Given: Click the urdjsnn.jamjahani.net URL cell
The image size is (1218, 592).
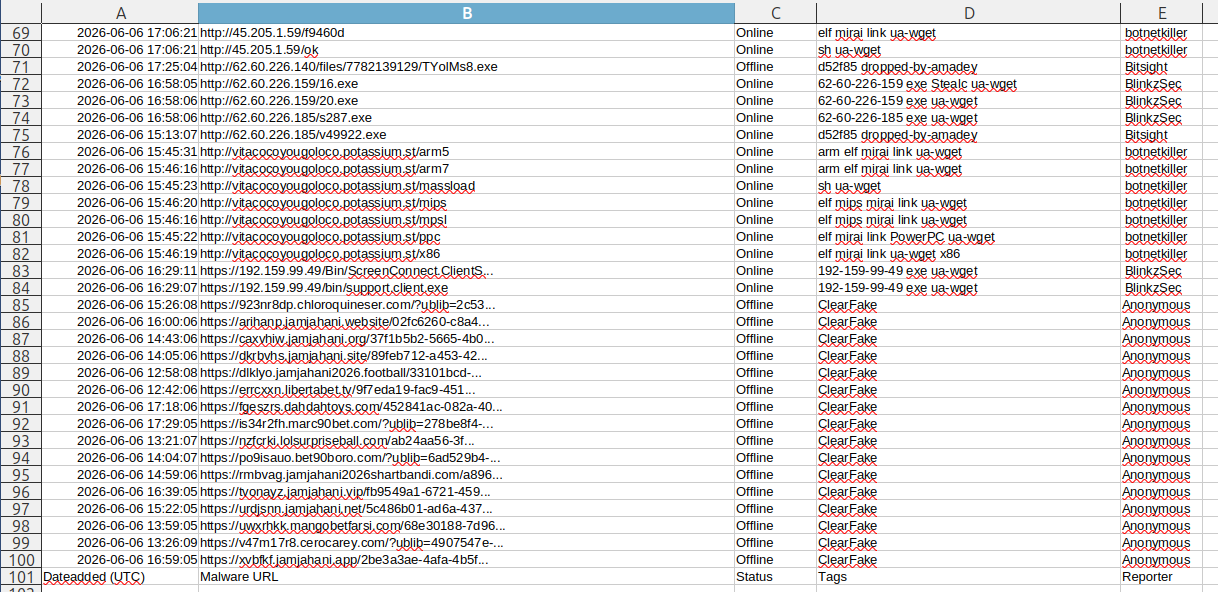Looking at the screenshot, I should click(466, 509).
